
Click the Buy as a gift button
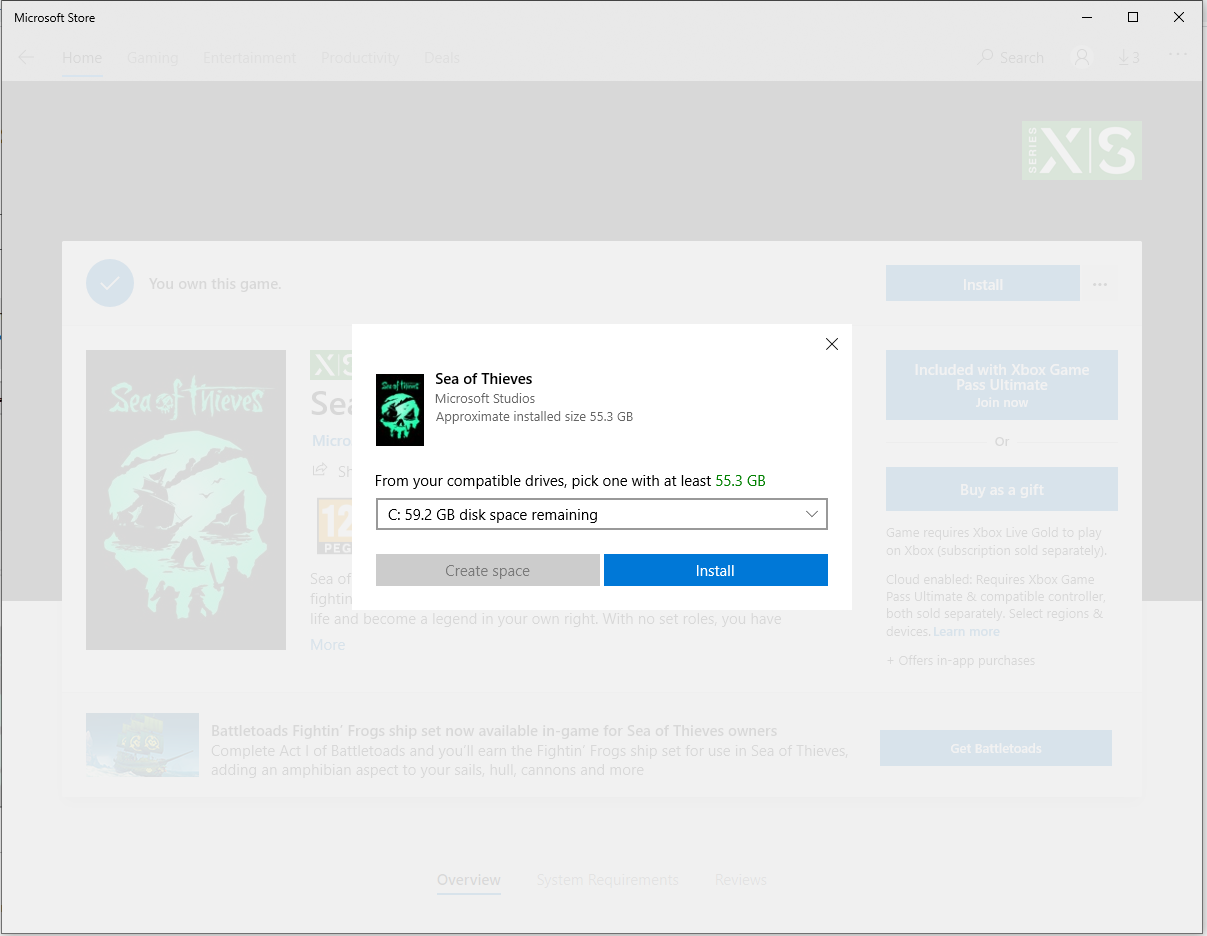pos(1002,489)
